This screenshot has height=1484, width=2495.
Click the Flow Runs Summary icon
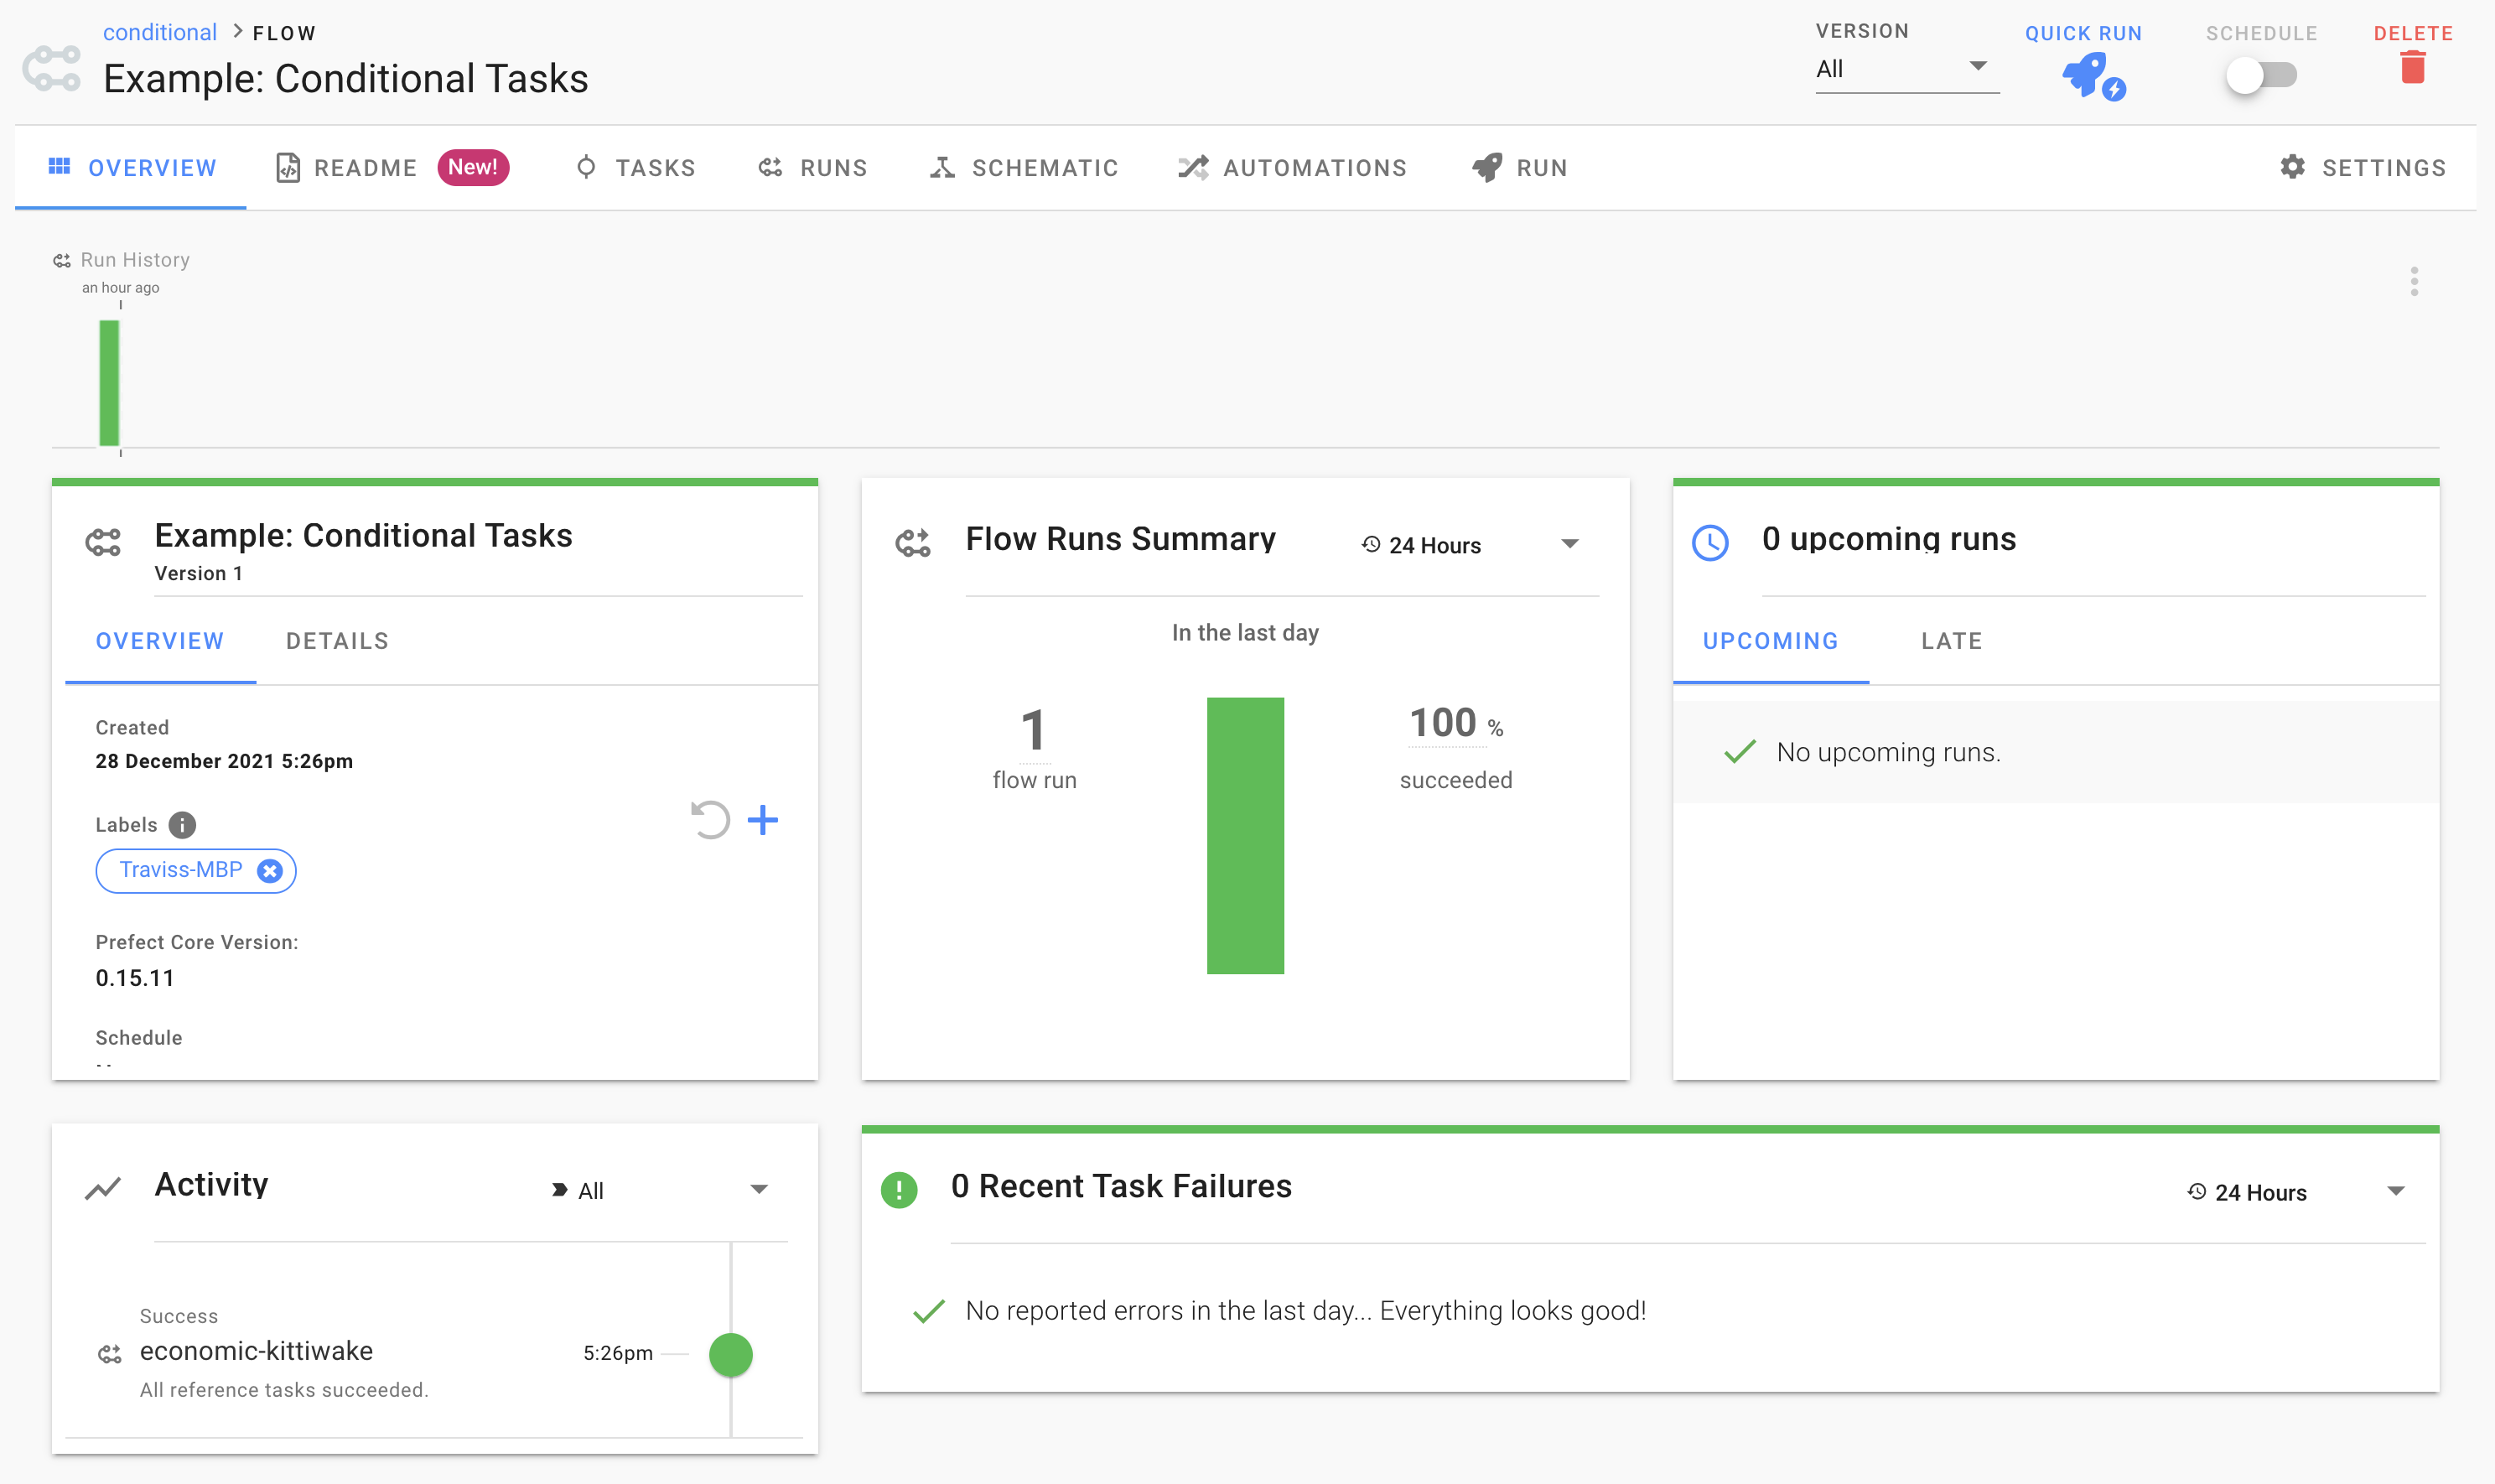tap(912, 543)
